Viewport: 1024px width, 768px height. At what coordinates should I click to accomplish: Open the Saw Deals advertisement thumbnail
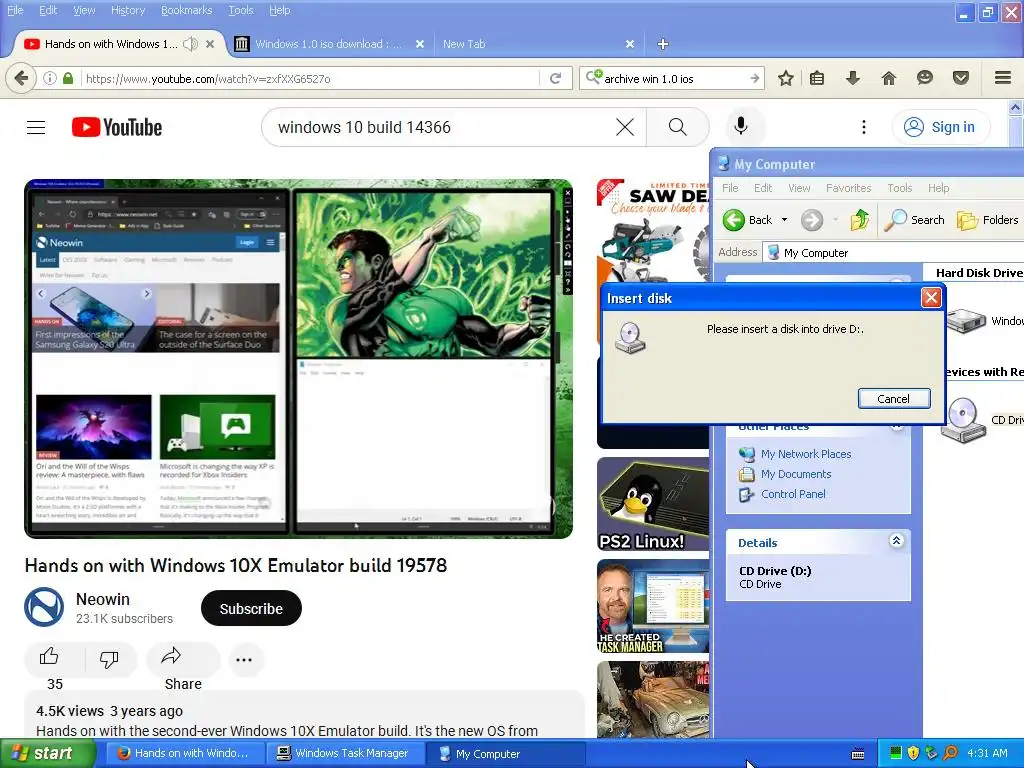tap(653, 230)
